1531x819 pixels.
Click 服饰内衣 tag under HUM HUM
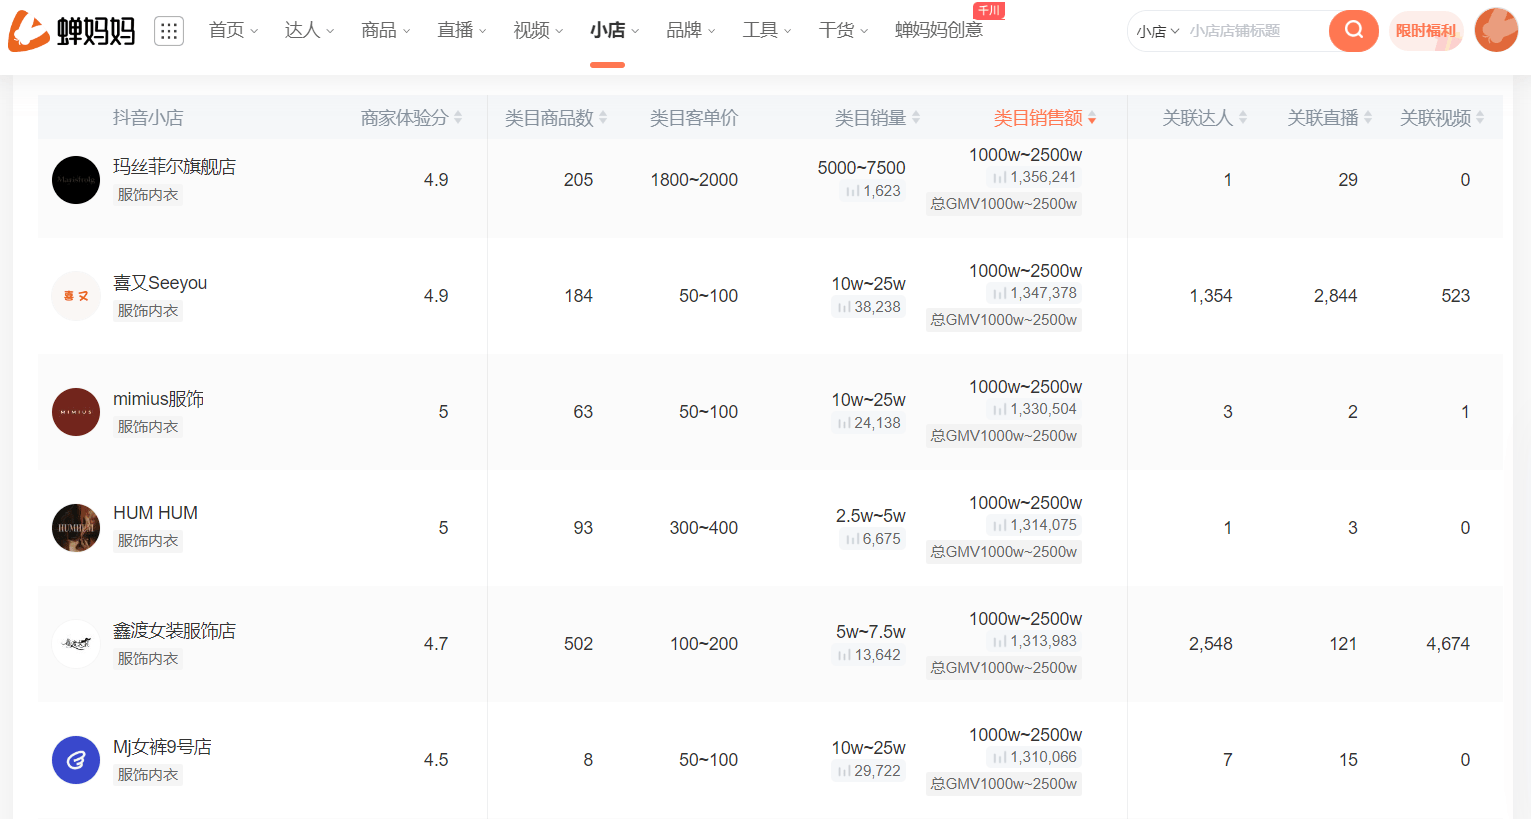pyautogui.click(x=148, y=541)
